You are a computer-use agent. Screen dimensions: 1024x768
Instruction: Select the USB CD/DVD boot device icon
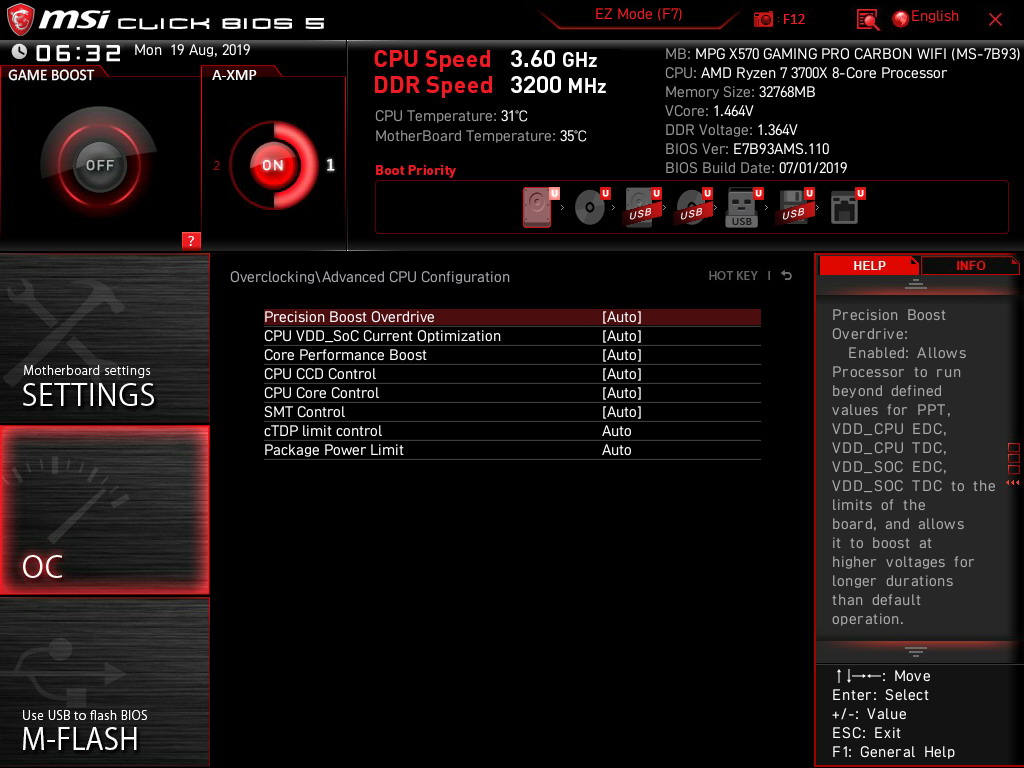tap(693, 207)
